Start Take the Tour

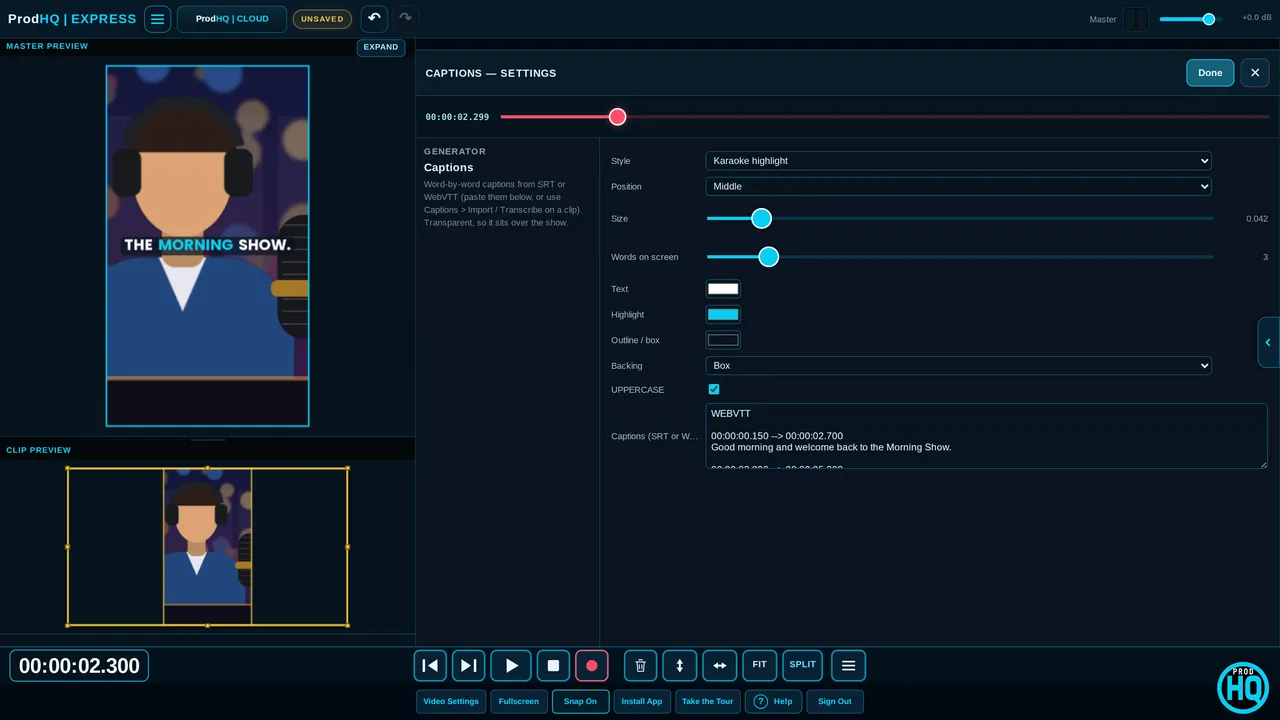click(708, 702)
